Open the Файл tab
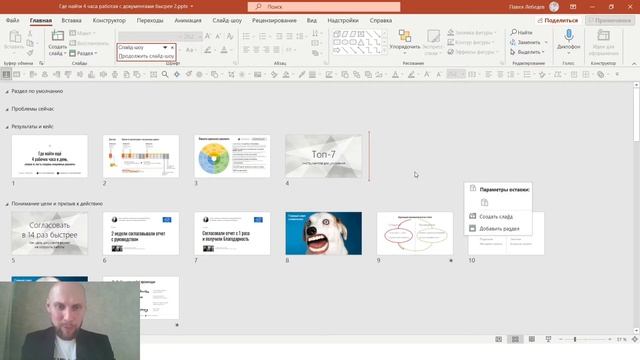 [12, 20]
